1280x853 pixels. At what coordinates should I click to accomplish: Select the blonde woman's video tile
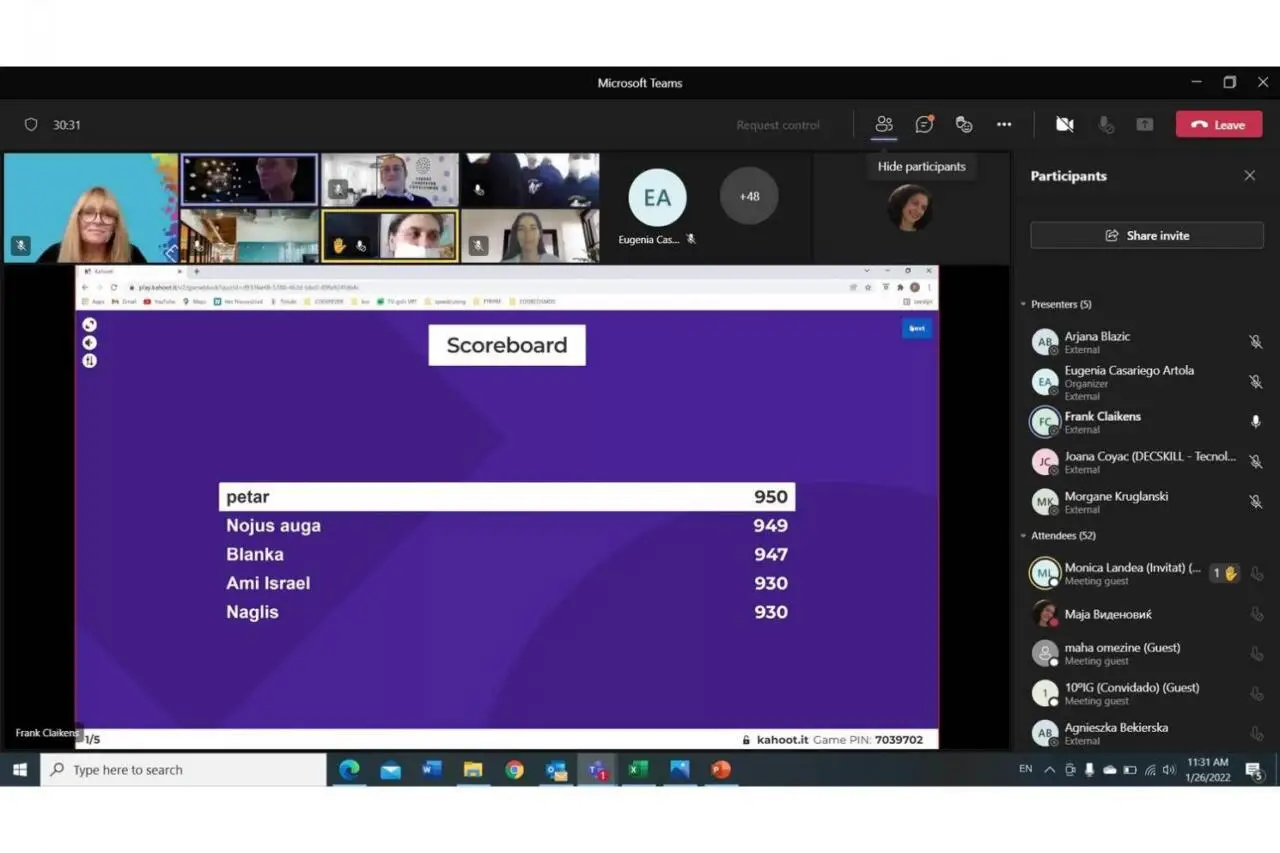coord(90,208)
